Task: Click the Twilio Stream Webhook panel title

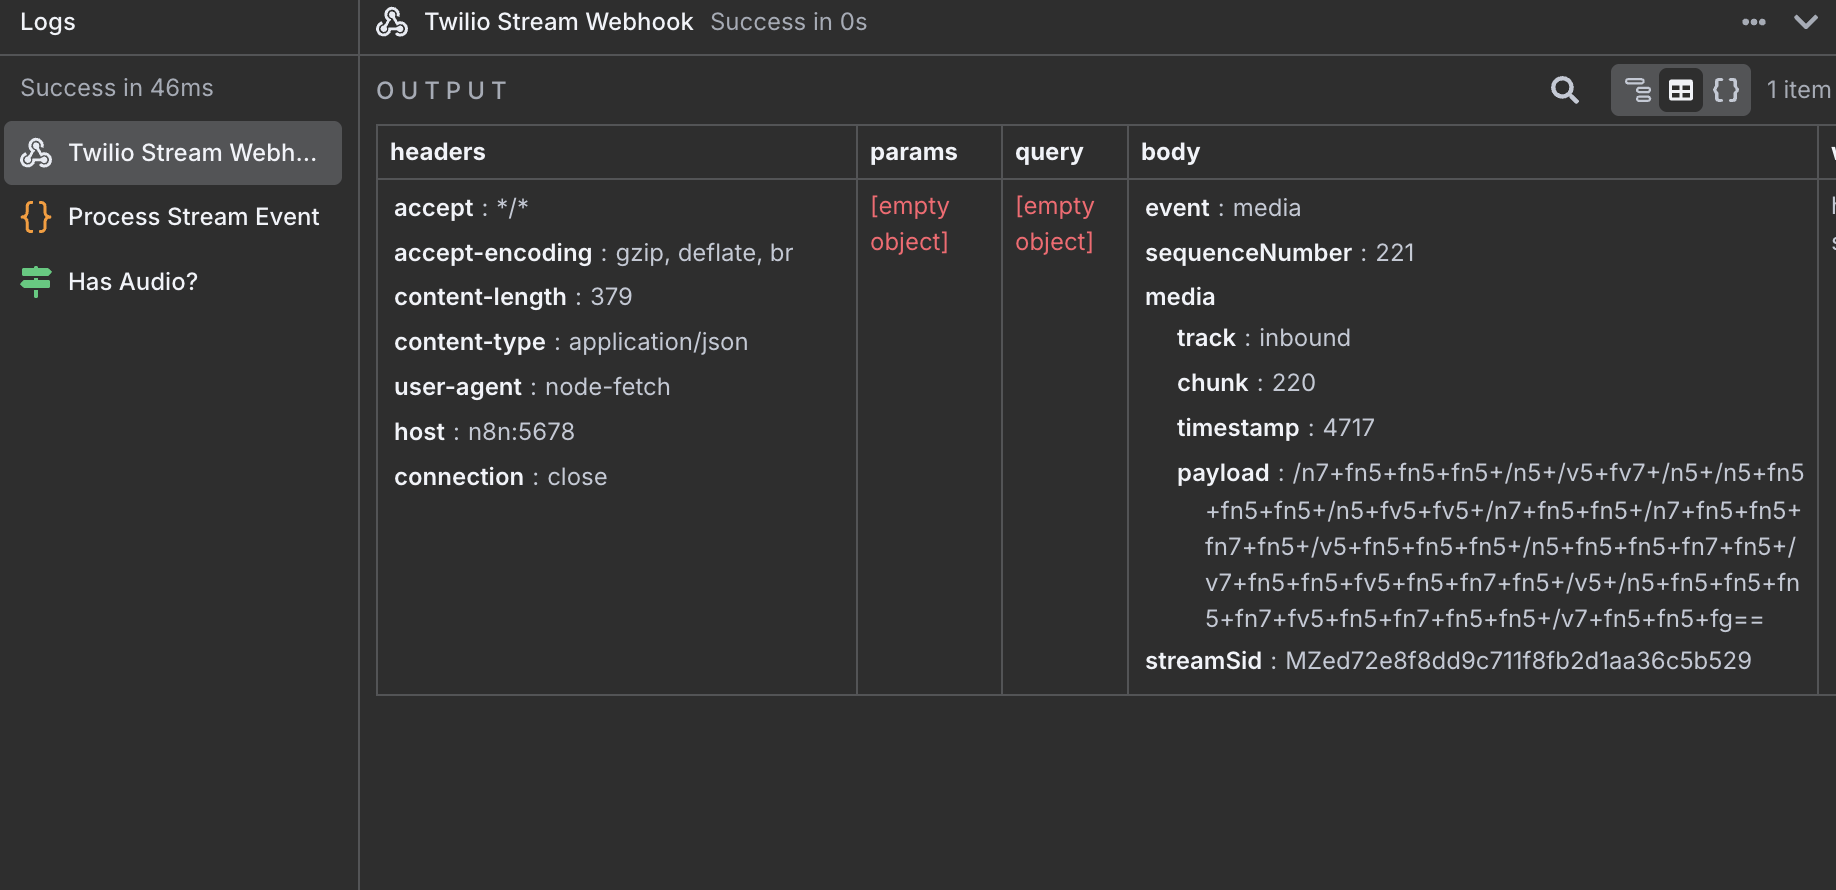Action: 559,22
